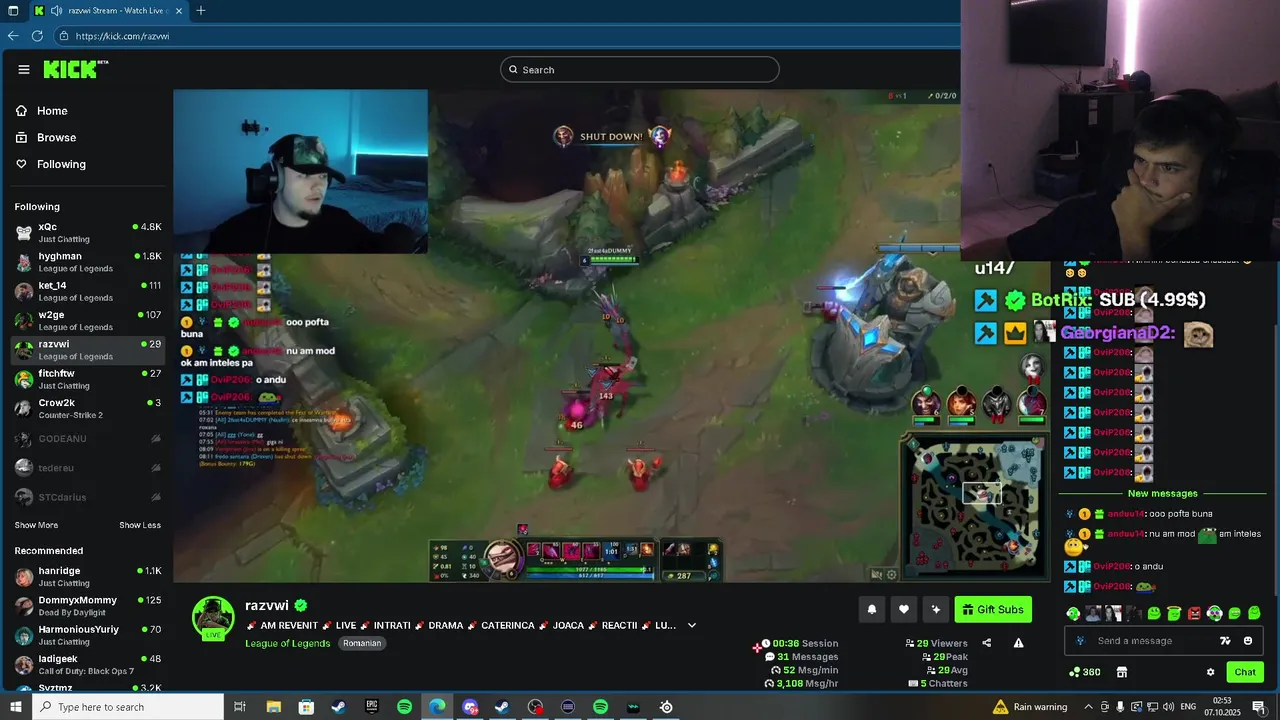Screen dimensions: 1280x720
Task: Open Crow2k Counter-Strike 2 channel
Action: (x=88, y=408)
